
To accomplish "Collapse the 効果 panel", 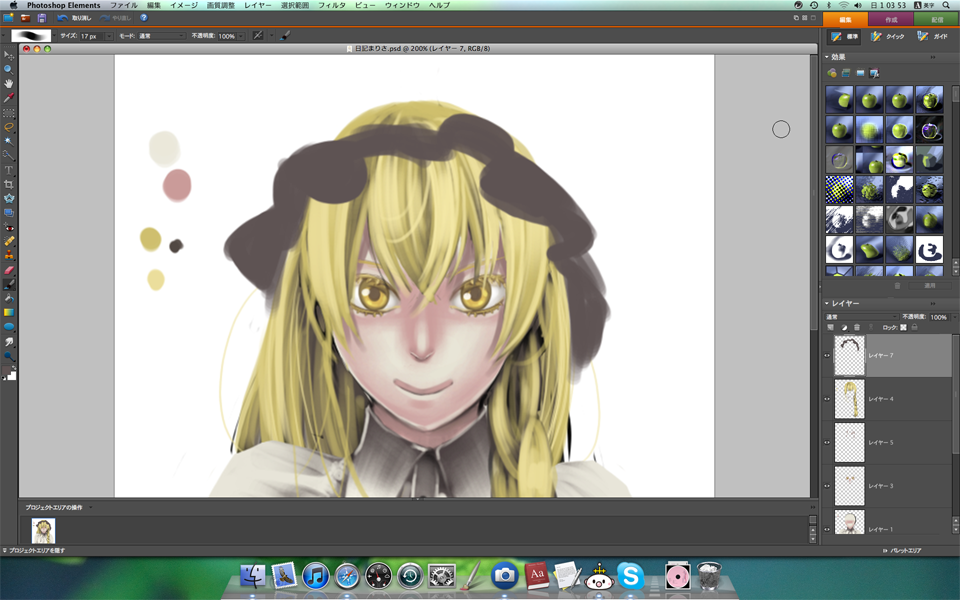I will pos(827,57).
